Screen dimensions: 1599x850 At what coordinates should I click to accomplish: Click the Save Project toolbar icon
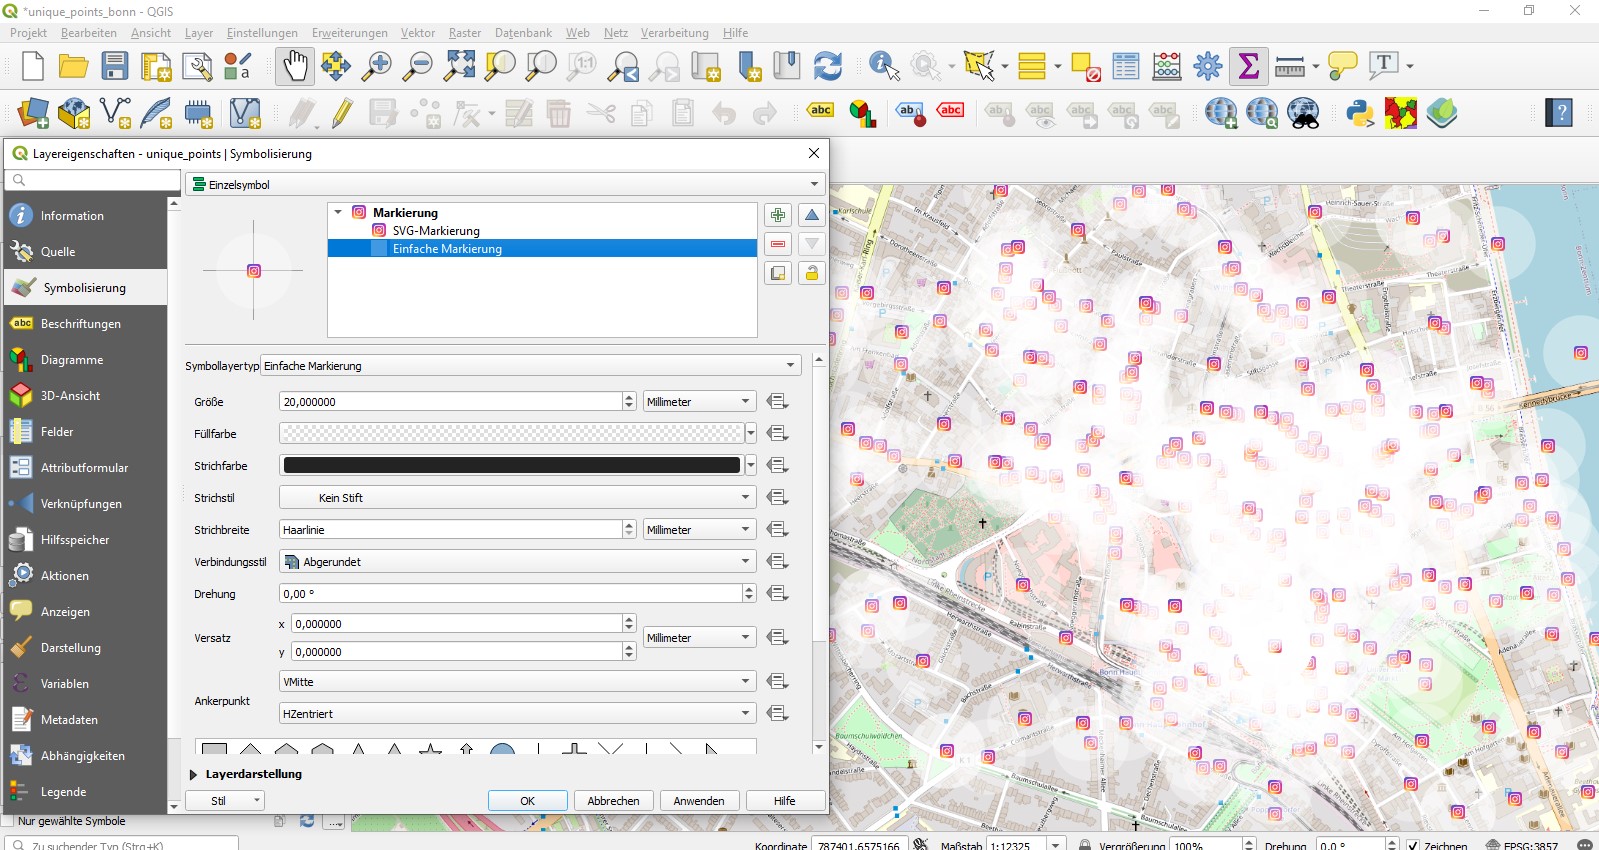115,66
